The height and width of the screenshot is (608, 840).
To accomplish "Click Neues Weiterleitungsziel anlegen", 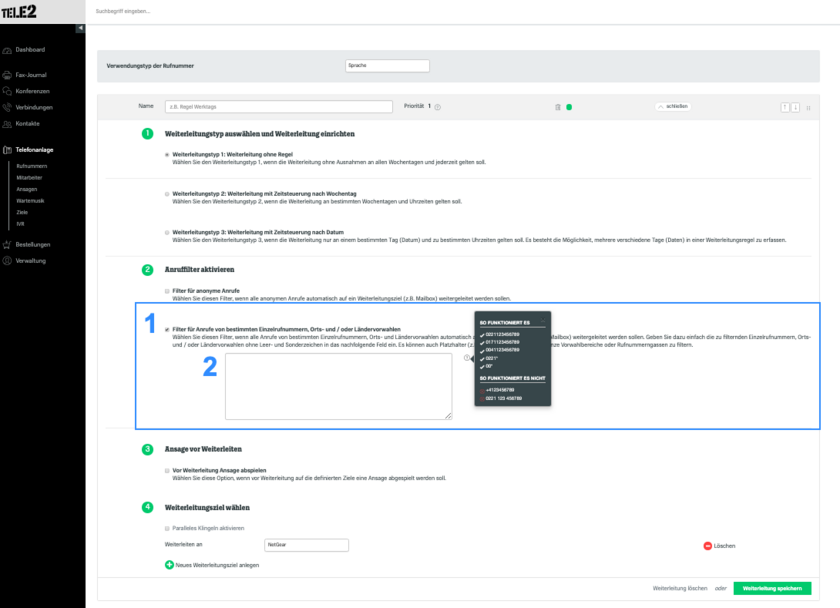I will [217, 565].
